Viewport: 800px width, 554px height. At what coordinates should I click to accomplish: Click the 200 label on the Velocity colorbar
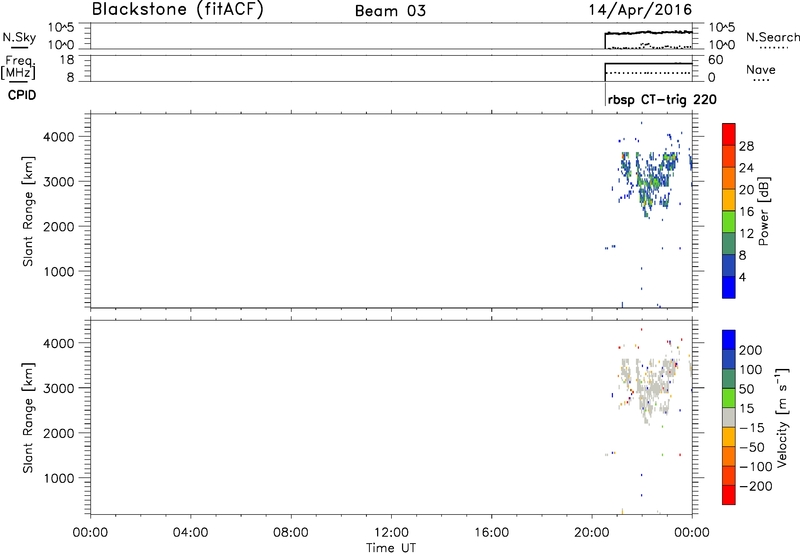click(751, 350)
